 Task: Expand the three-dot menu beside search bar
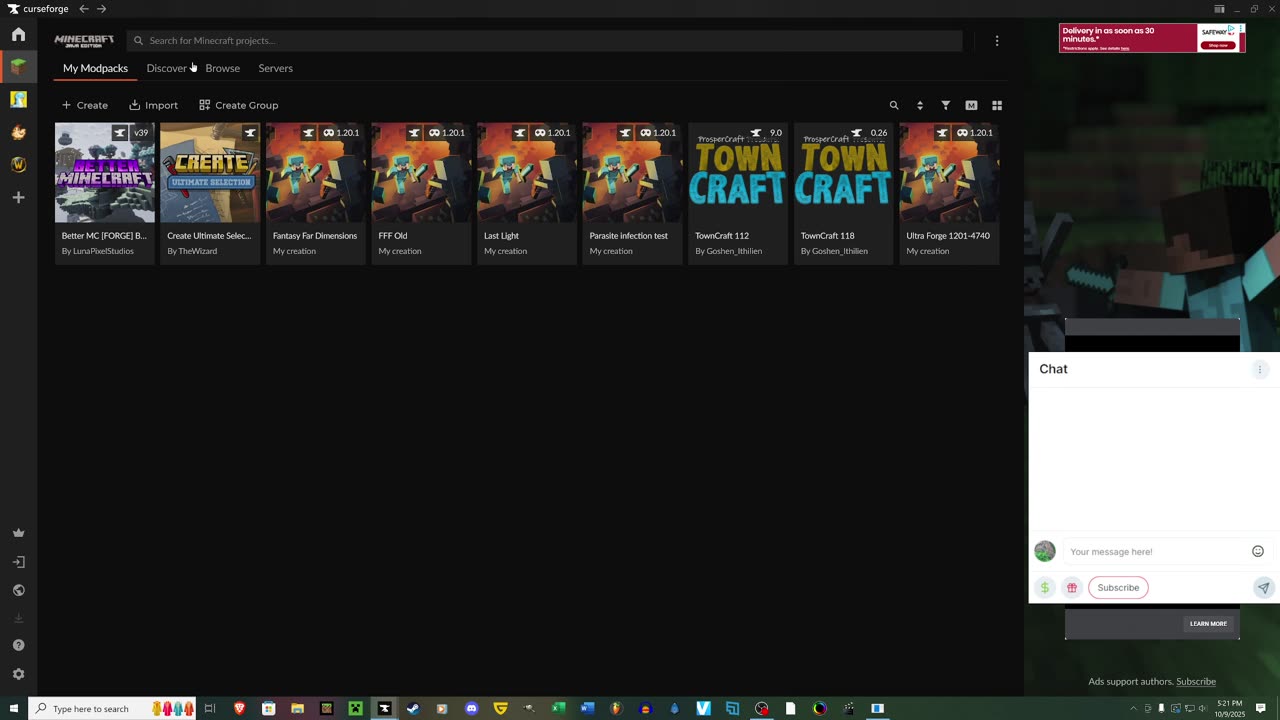click(x=997, y=41)
